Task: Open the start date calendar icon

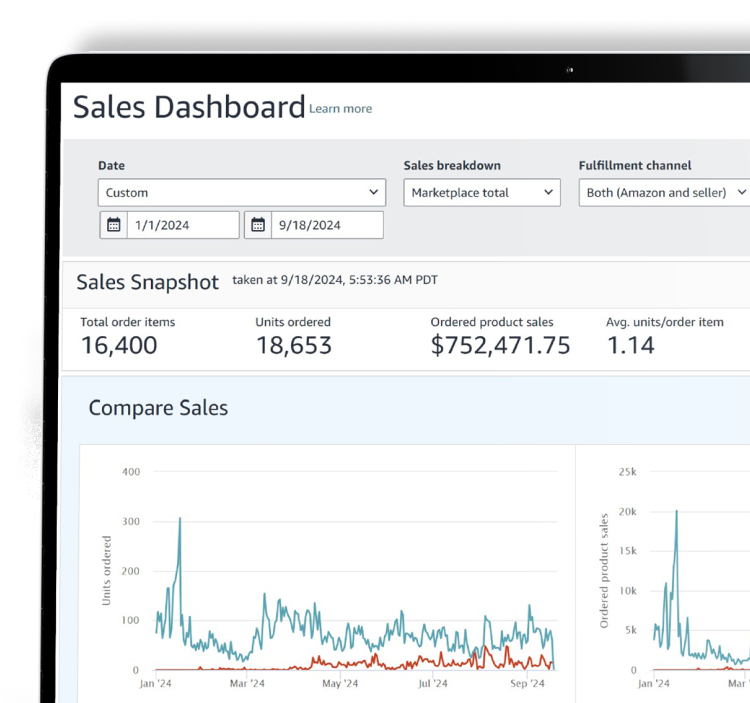Action: (x=113, y=225)
